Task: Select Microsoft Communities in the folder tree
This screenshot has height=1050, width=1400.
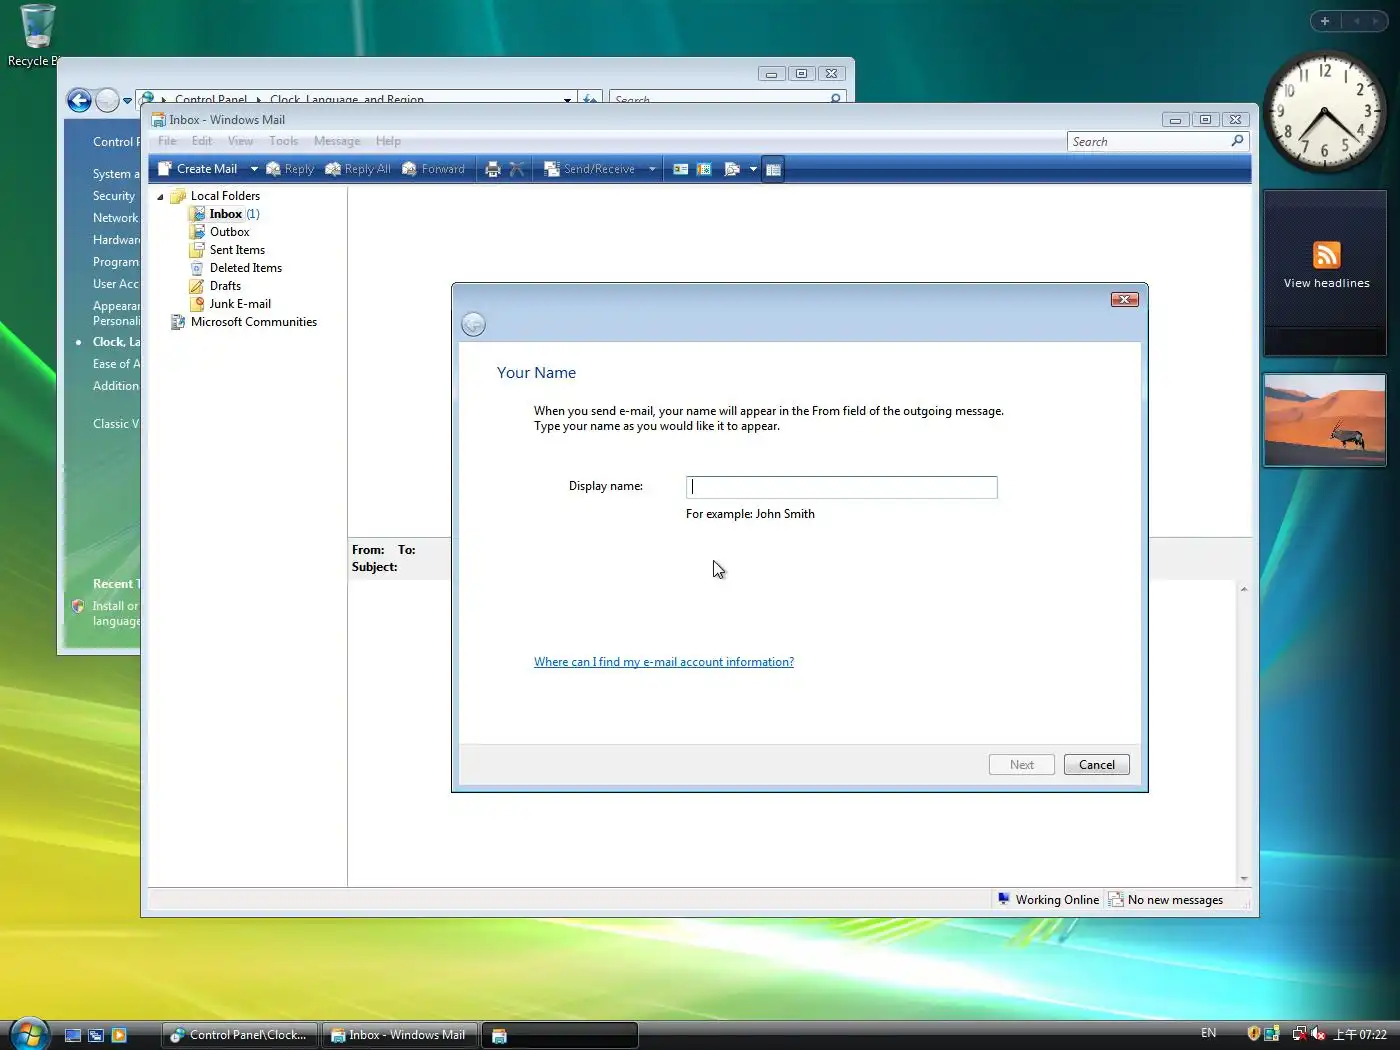Action: 253,322
